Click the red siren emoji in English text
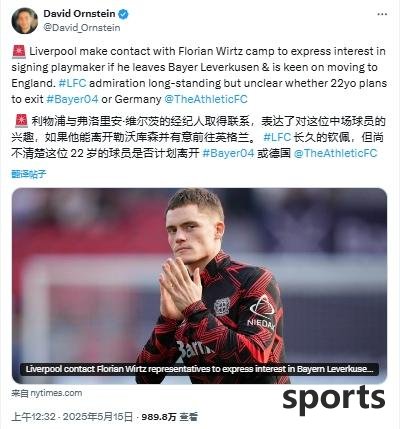Screen dimensions: 400x429 pos(19,51)
